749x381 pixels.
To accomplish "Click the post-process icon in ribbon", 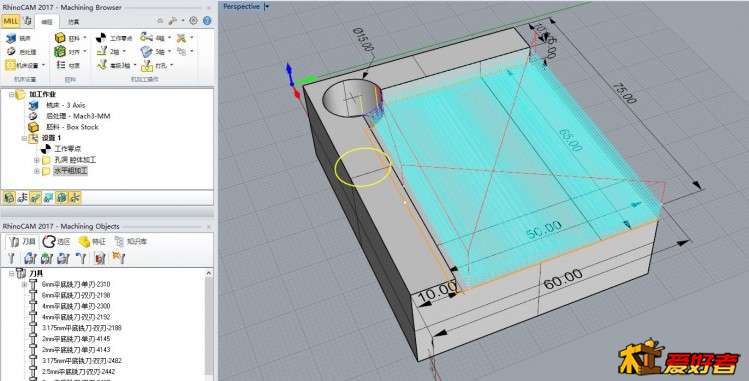I will click(11, 51).
